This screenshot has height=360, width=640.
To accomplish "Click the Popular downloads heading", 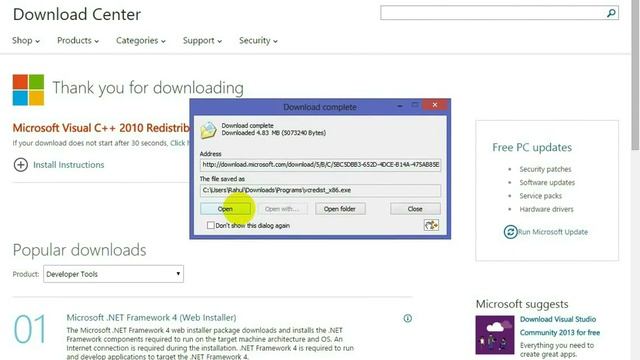I will (x=79, y=250).
